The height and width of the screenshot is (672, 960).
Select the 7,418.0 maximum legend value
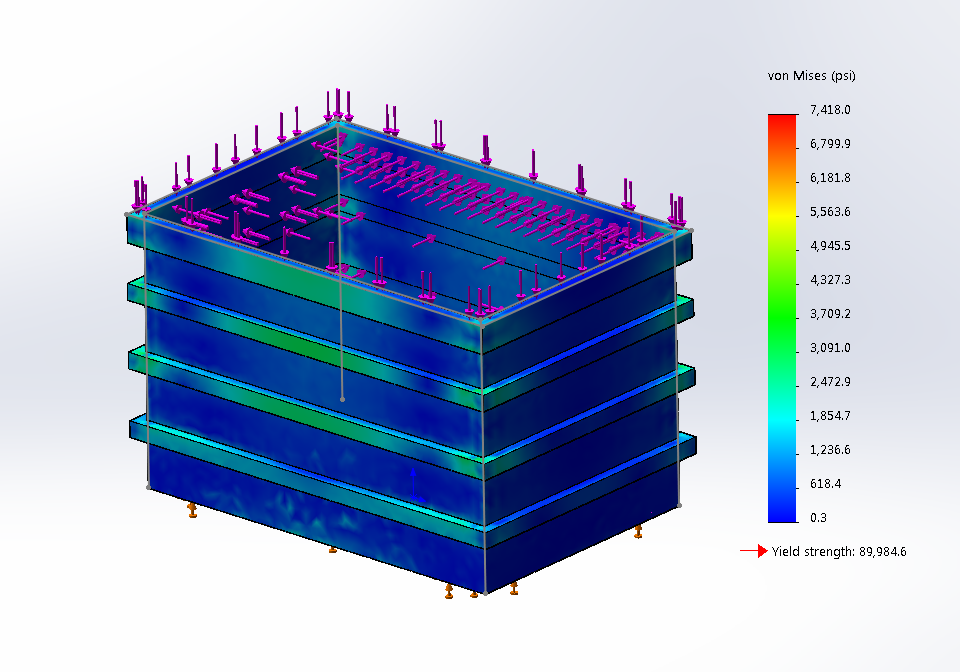pyautogui.click(x=830, y=110)
